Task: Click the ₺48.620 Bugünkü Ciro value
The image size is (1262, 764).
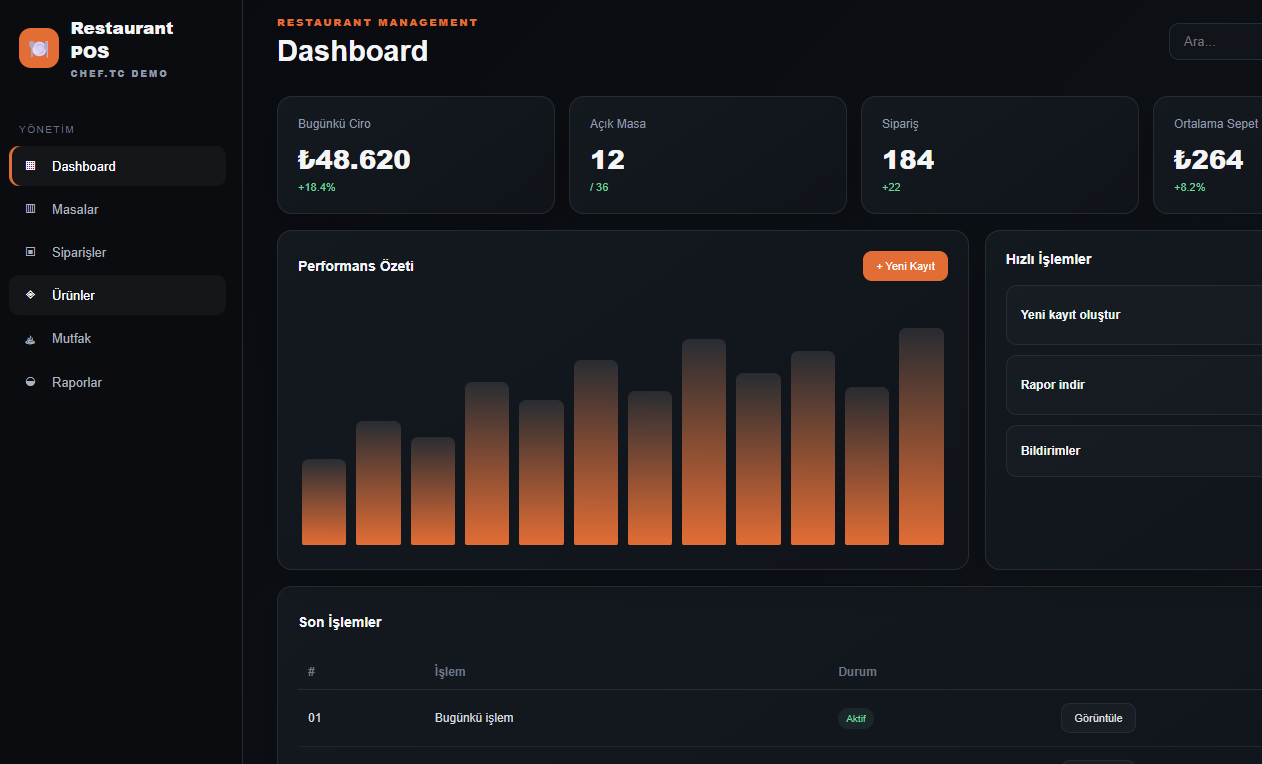Action: [x=354, y=160]
